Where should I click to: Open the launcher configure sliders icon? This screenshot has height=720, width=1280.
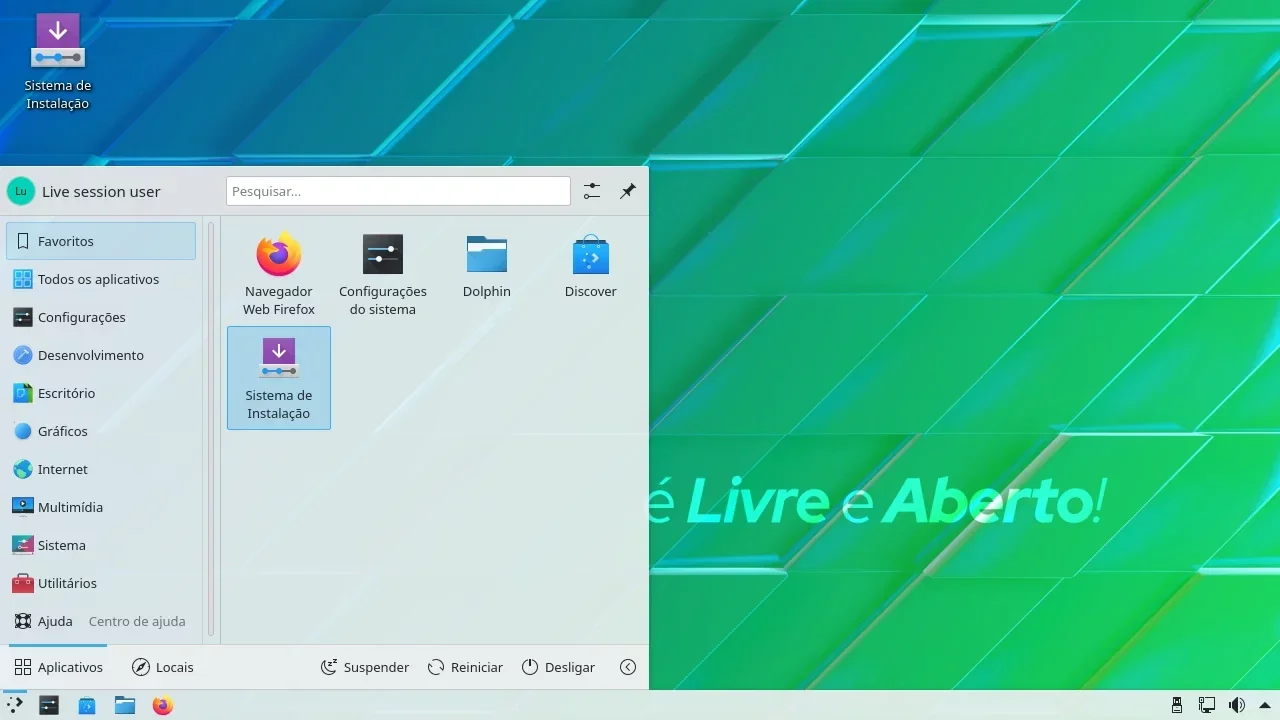[x=592, y=191]
